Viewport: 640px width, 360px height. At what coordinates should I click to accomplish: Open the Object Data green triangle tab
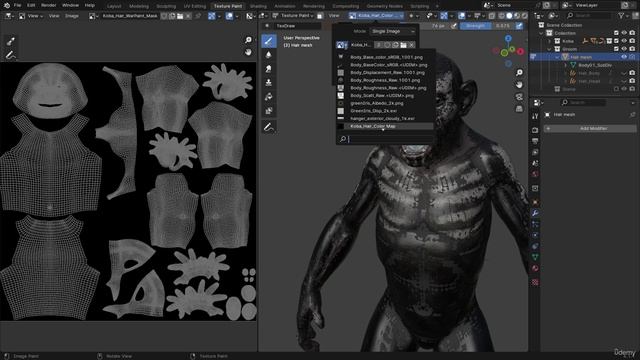click(x=535, y=257)
